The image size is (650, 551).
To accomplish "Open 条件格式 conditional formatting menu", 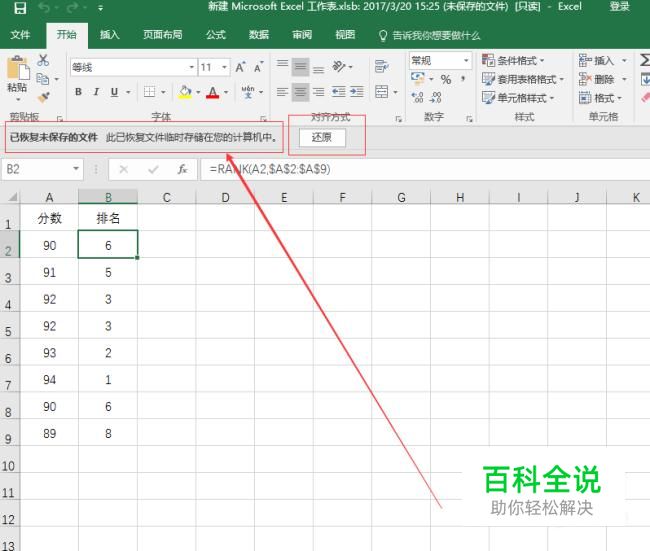I will 513,61.
